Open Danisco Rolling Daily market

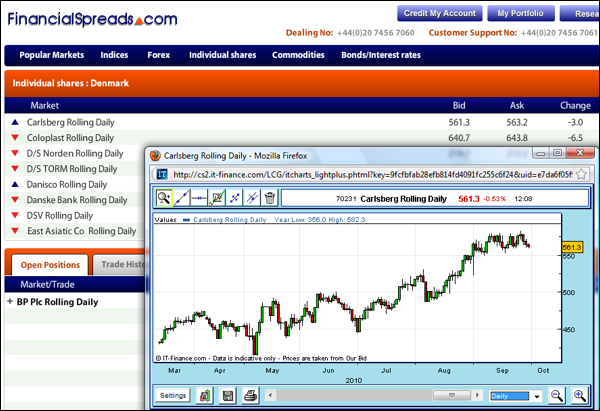(x=67, y=184)
